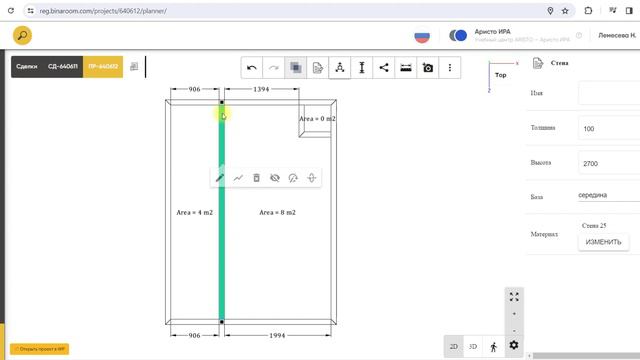Bookmark this page with star icon
The width and height of the screenshot is (640, 360).
(565, 11)
